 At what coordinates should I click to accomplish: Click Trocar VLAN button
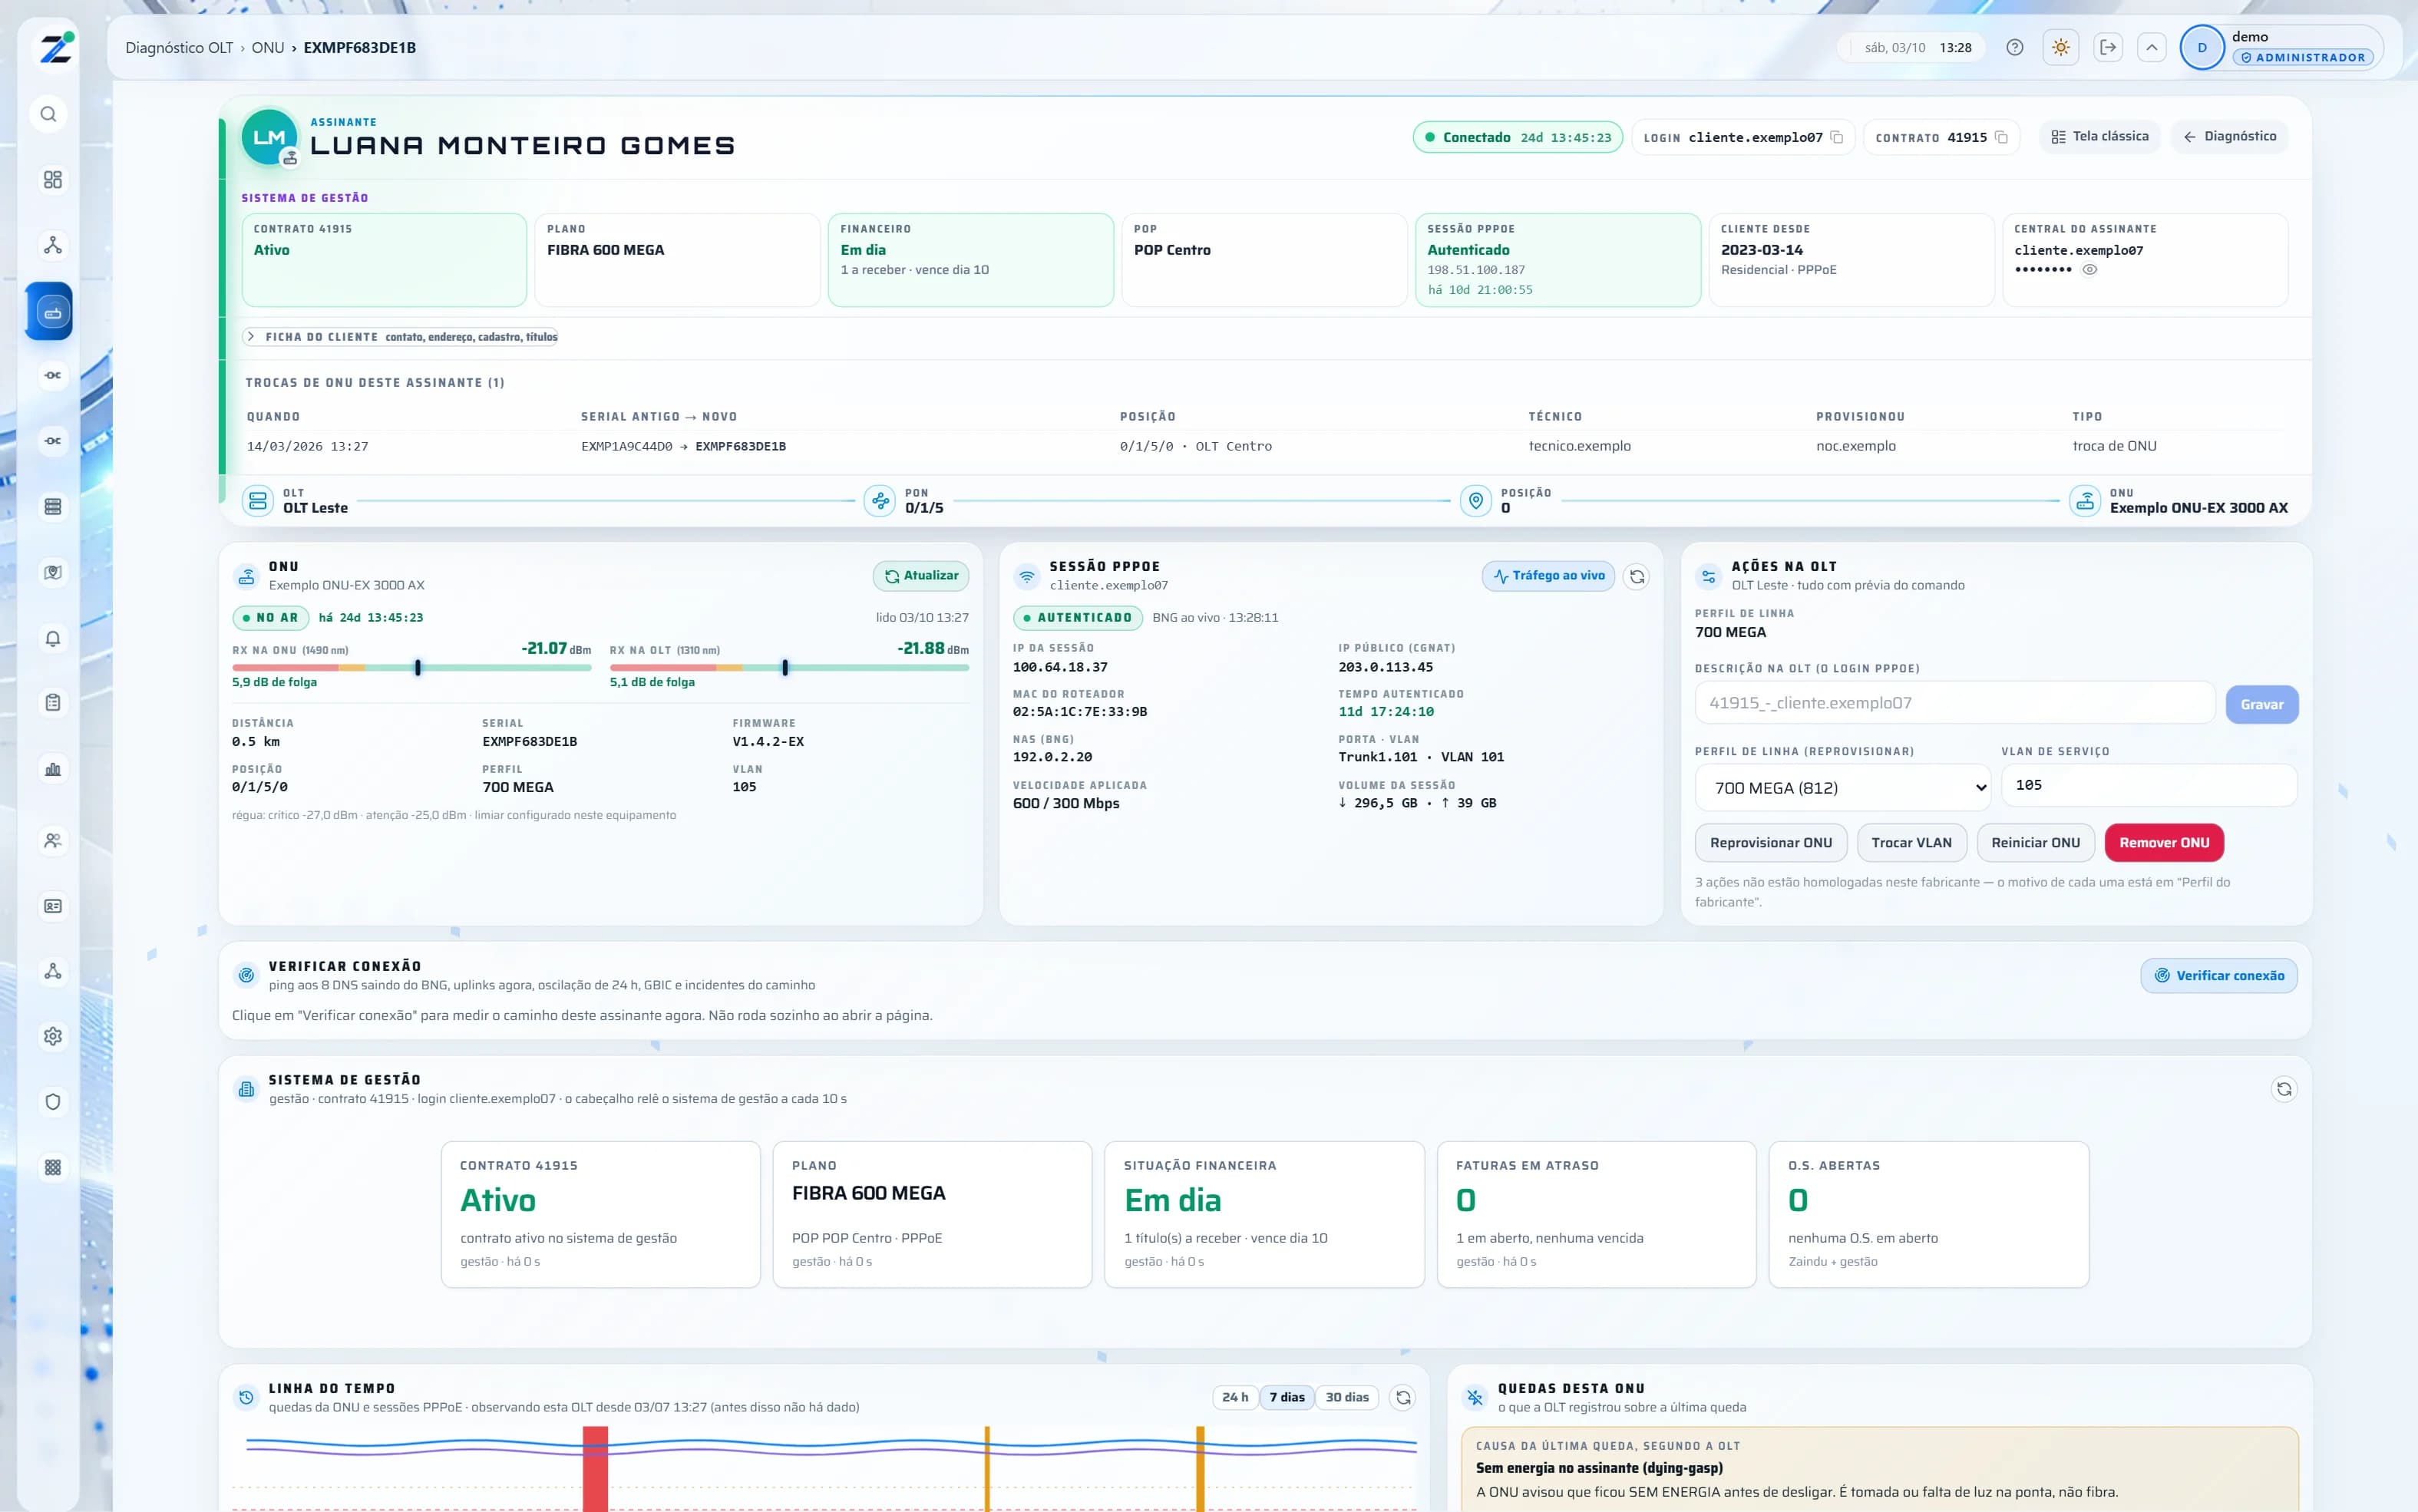(x=1911, y=843)
